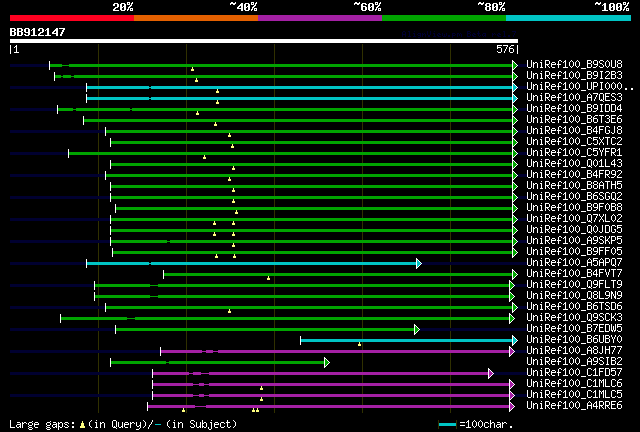This screenshot has height=432, width=640.
Task: Click the arrowhead ending UniRef100_A9SIB2 alignment
Action: pos(327,363)
